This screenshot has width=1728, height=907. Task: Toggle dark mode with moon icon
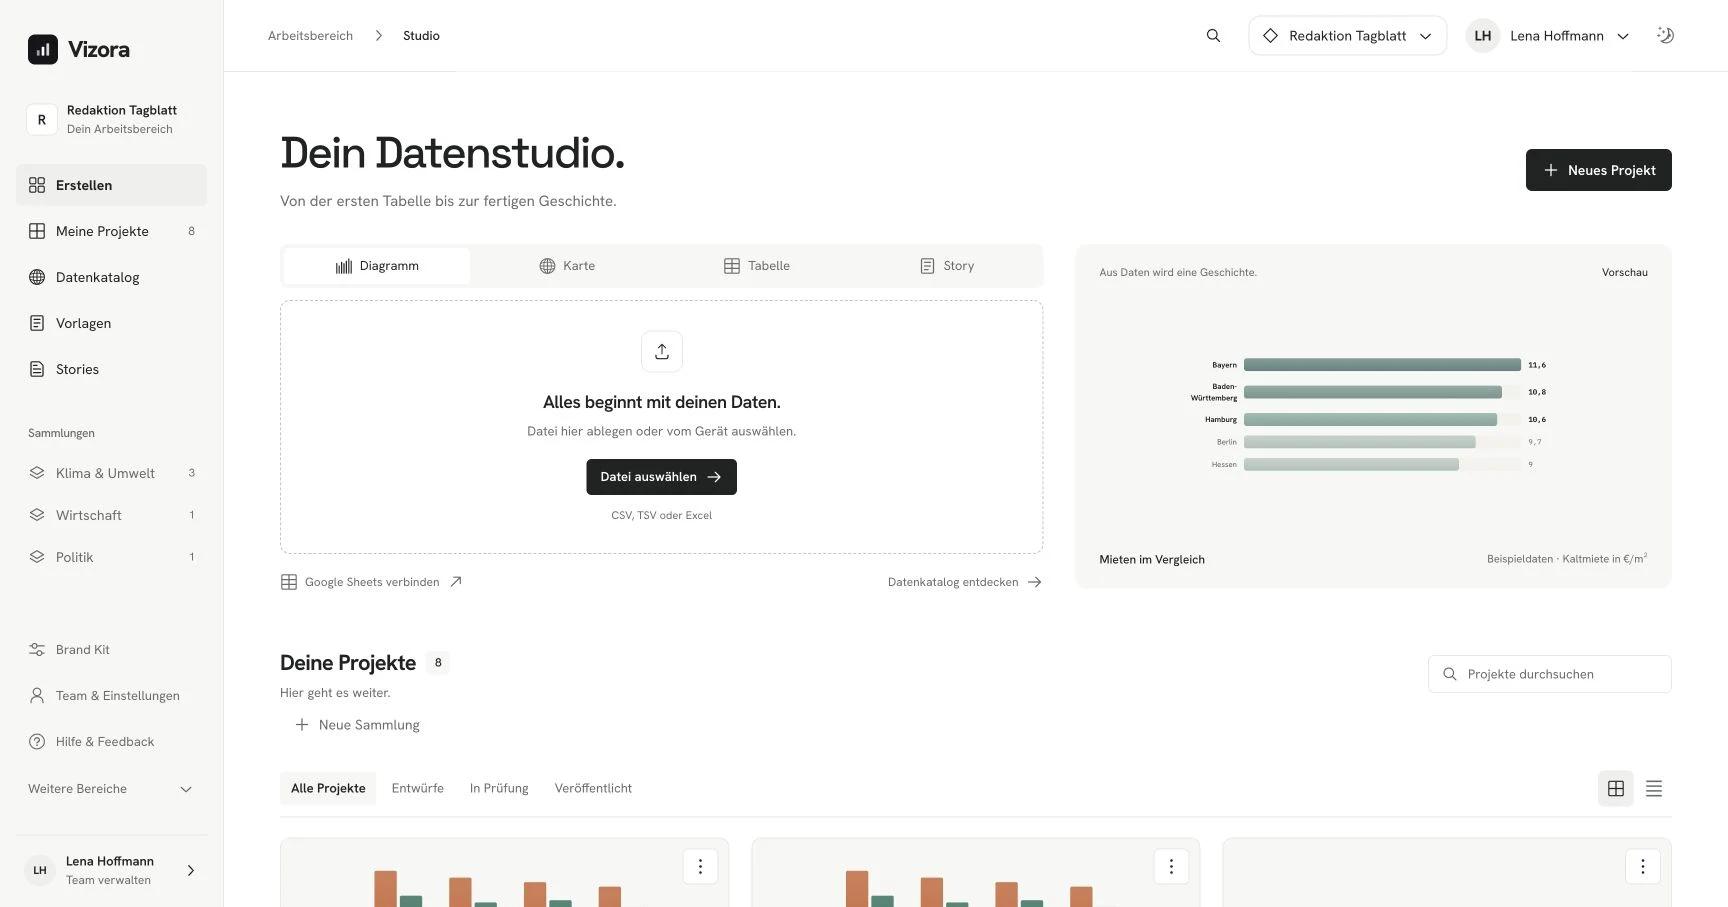1665,35
